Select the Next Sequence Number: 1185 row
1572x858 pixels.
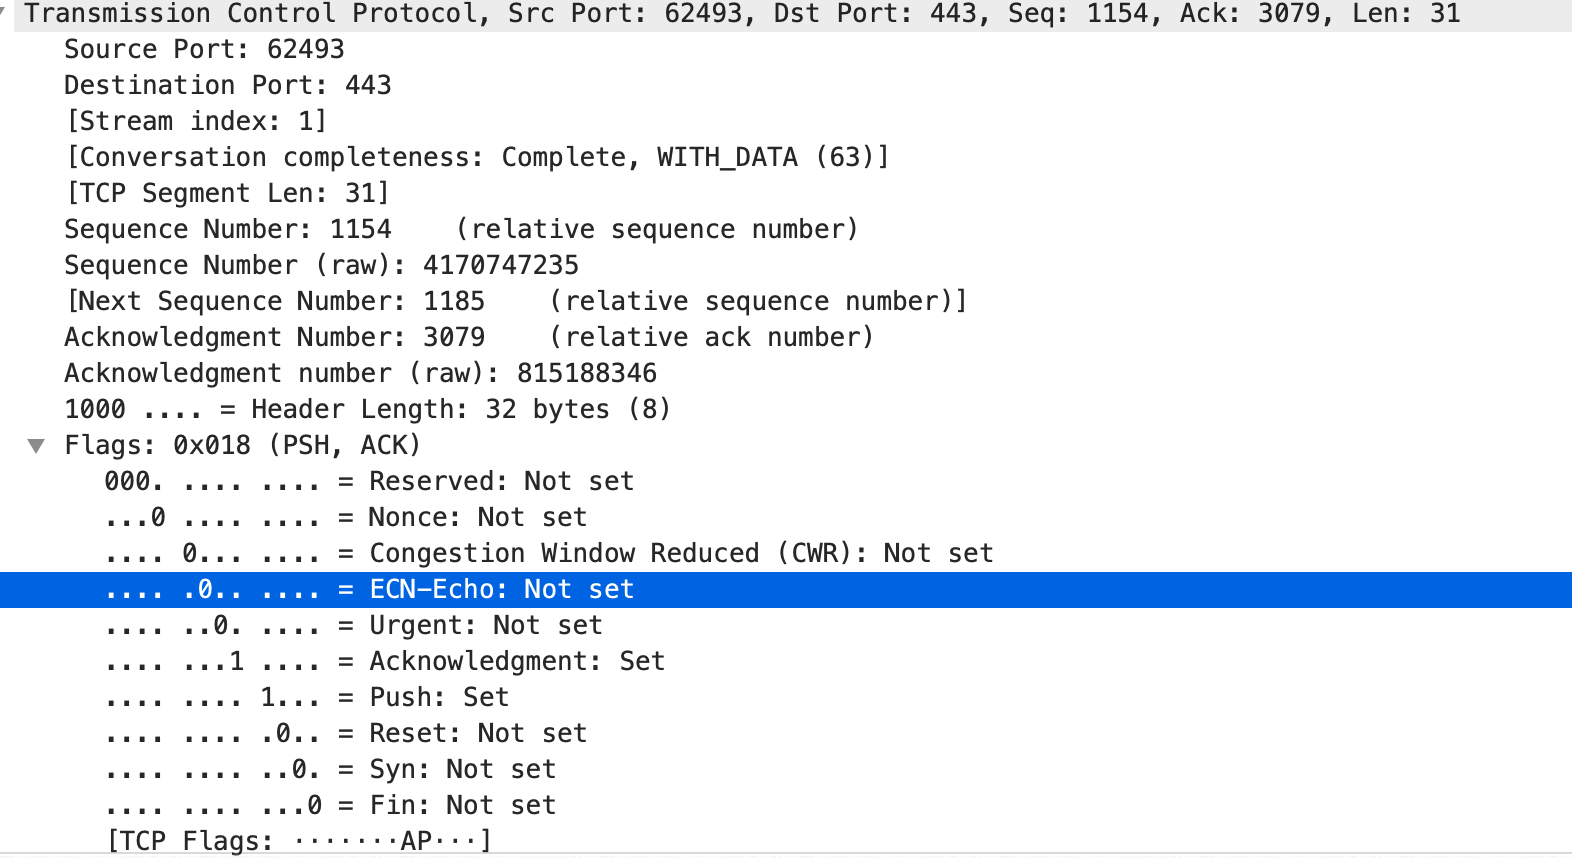(x=516, y=301)
